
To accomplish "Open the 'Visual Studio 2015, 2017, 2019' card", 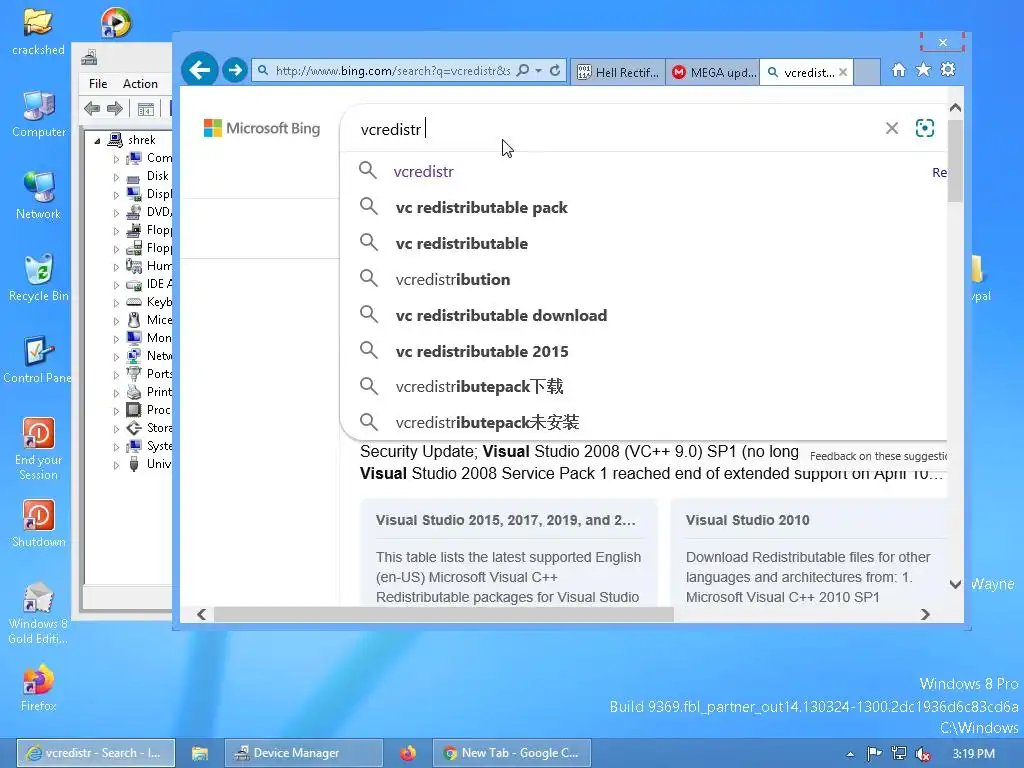I will pyautogui.click(x=509, y=552).
